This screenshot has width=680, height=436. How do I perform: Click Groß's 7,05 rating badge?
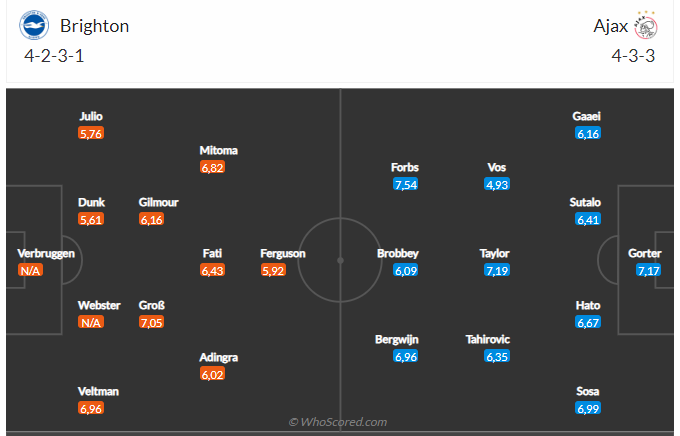click(151, 322)
